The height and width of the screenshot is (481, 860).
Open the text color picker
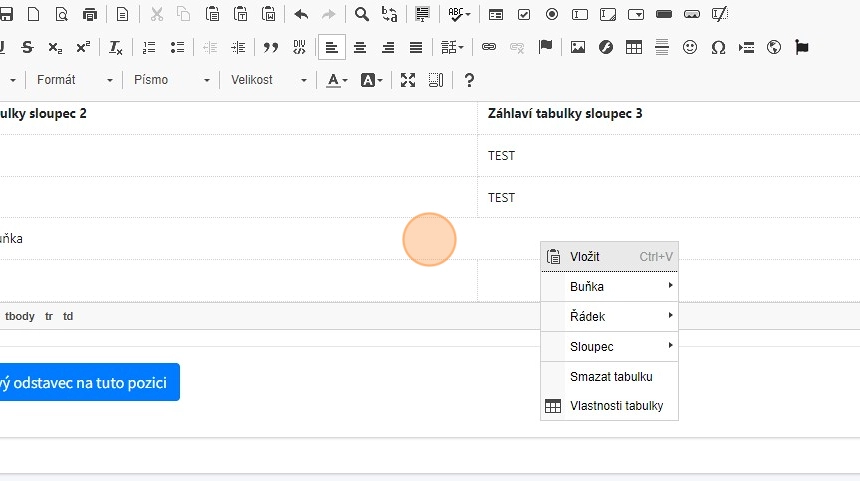coord(337,80)
